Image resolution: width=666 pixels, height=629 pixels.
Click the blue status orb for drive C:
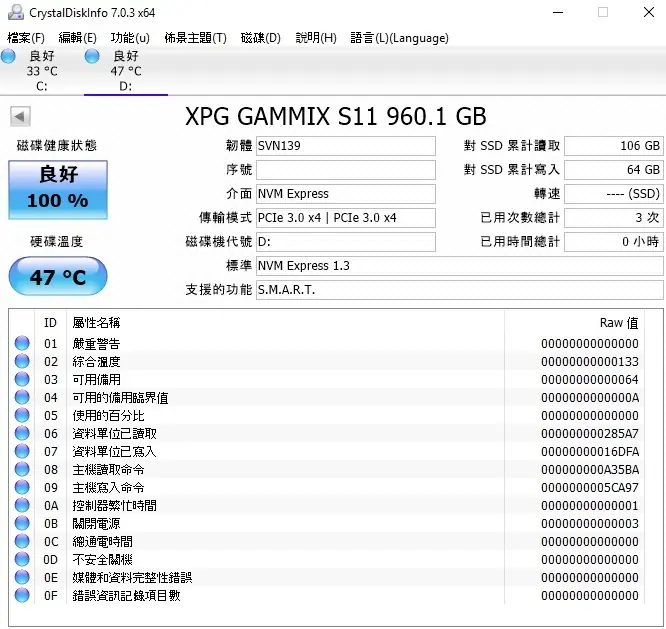tap(8, 56)
